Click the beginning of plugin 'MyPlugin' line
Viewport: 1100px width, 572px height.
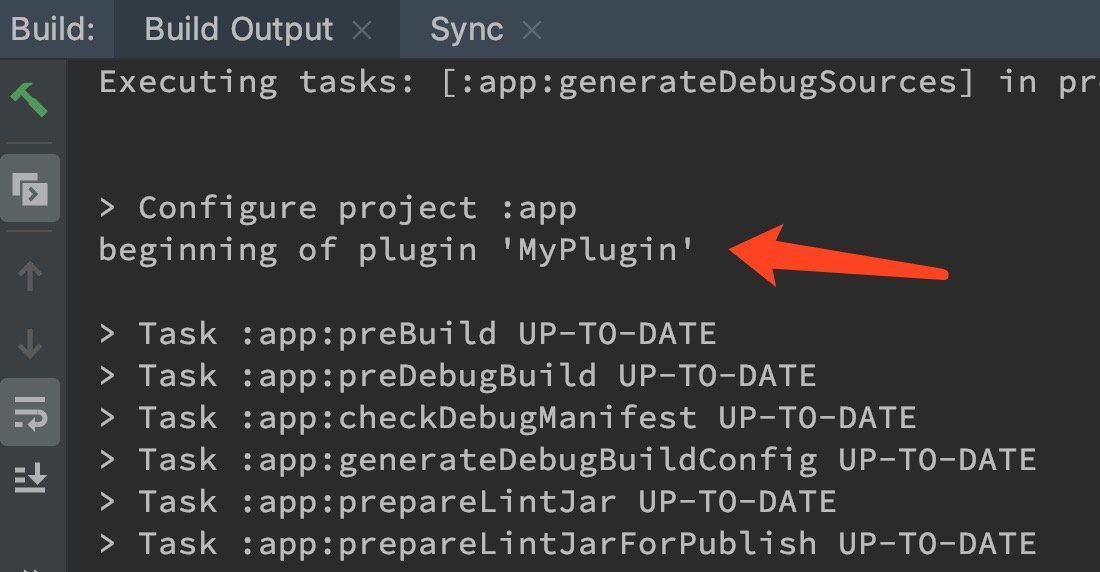(396, 251)
